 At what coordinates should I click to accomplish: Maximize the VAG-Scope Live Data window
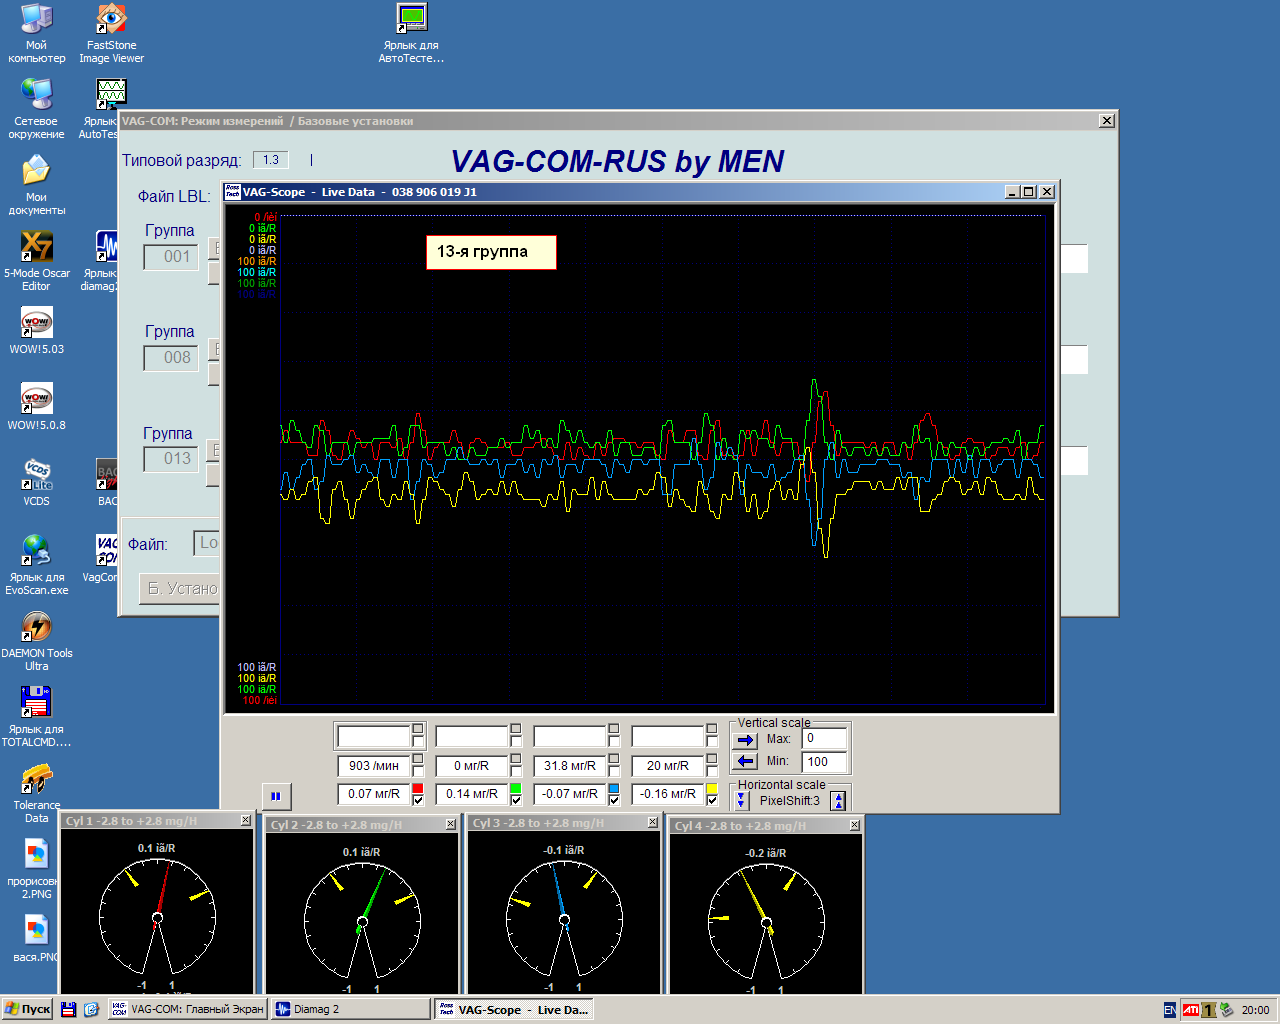point(1029,192)
